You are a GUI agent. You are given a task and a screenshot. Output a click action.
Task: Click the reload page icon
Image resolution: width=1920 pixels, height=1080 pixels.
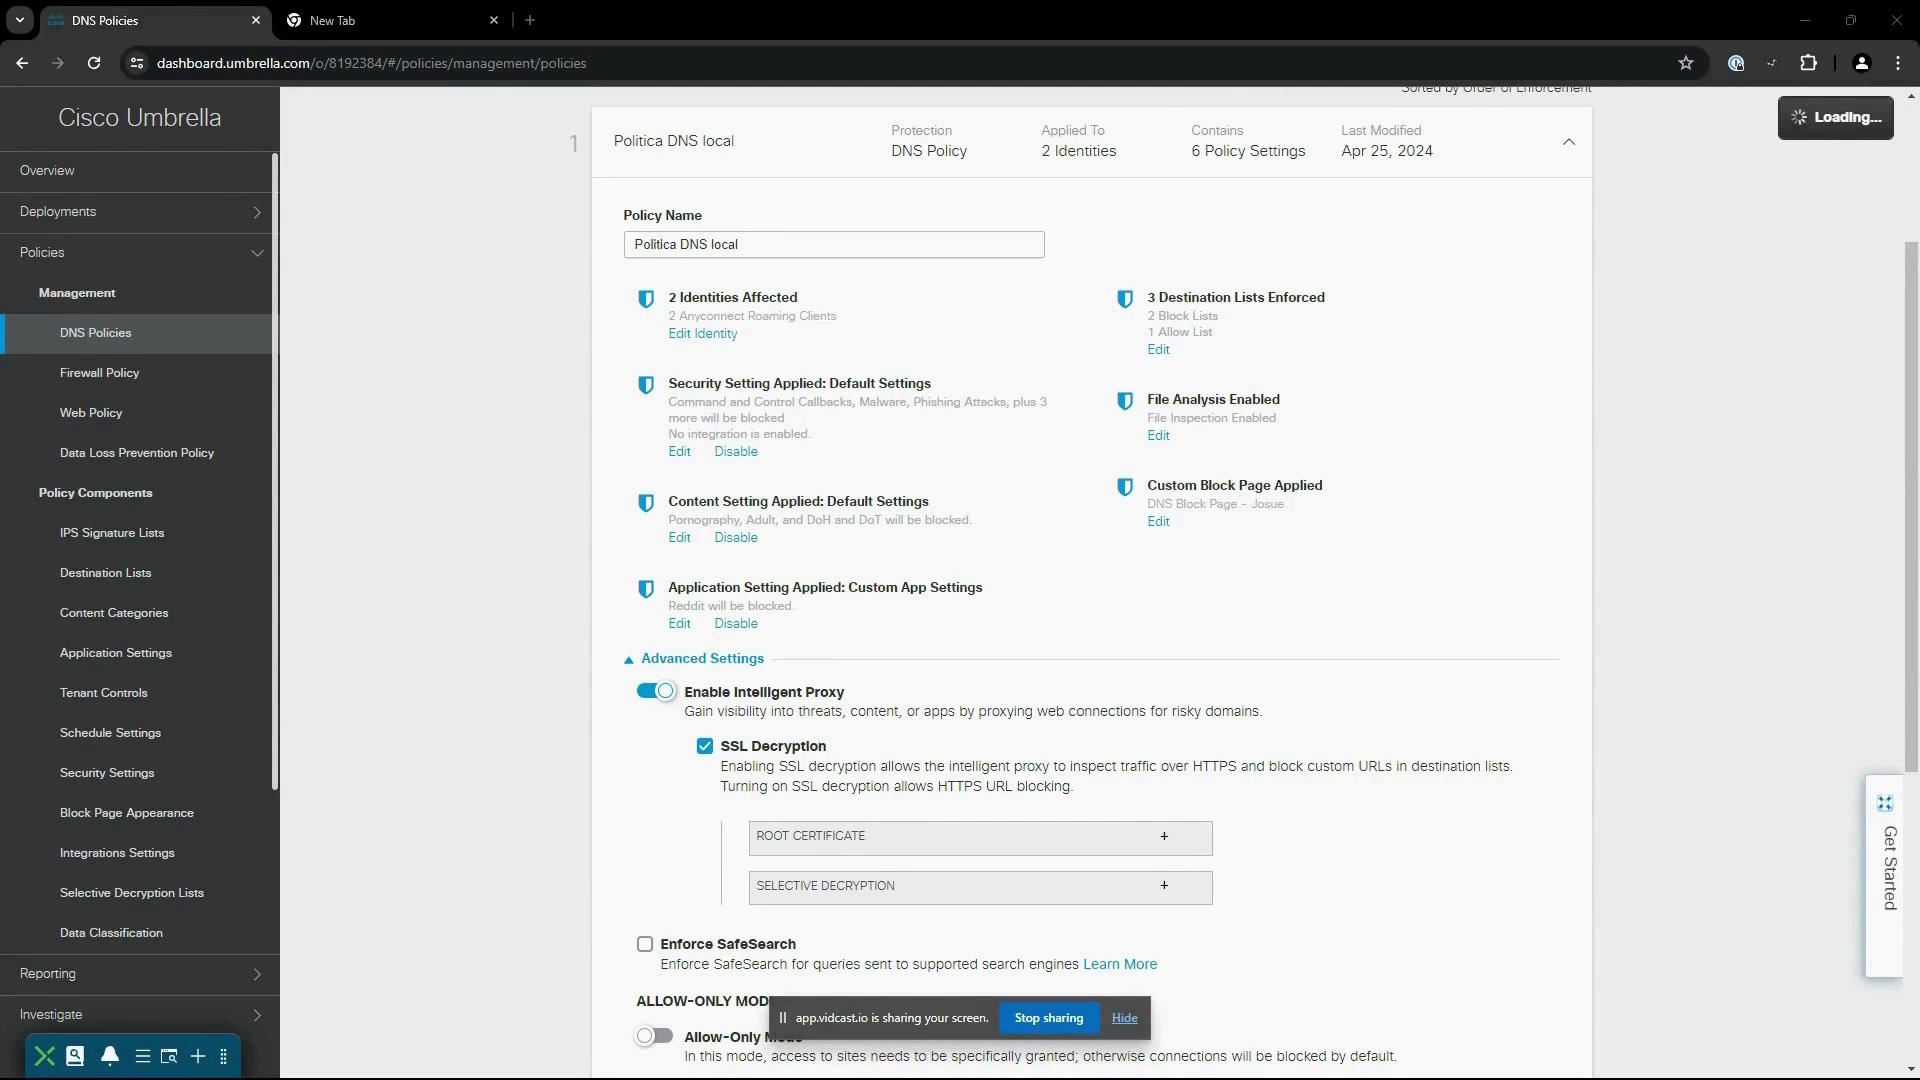94,63
